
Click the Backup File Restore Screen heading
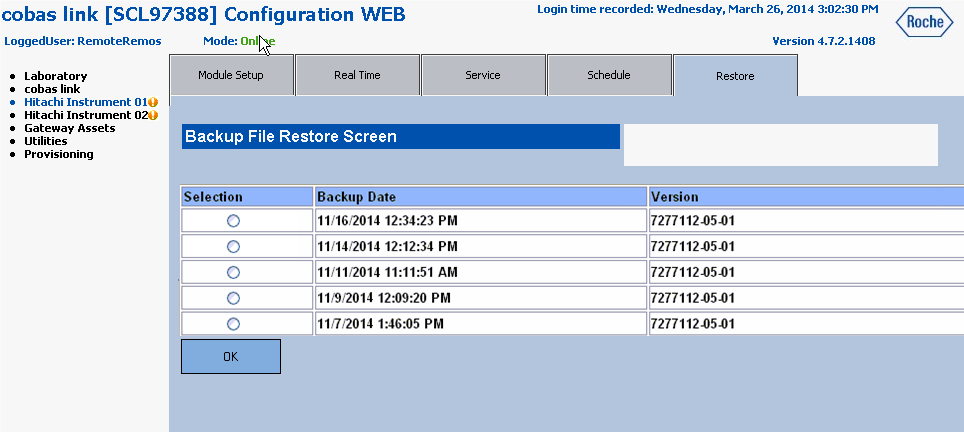(x=401, y=136)
